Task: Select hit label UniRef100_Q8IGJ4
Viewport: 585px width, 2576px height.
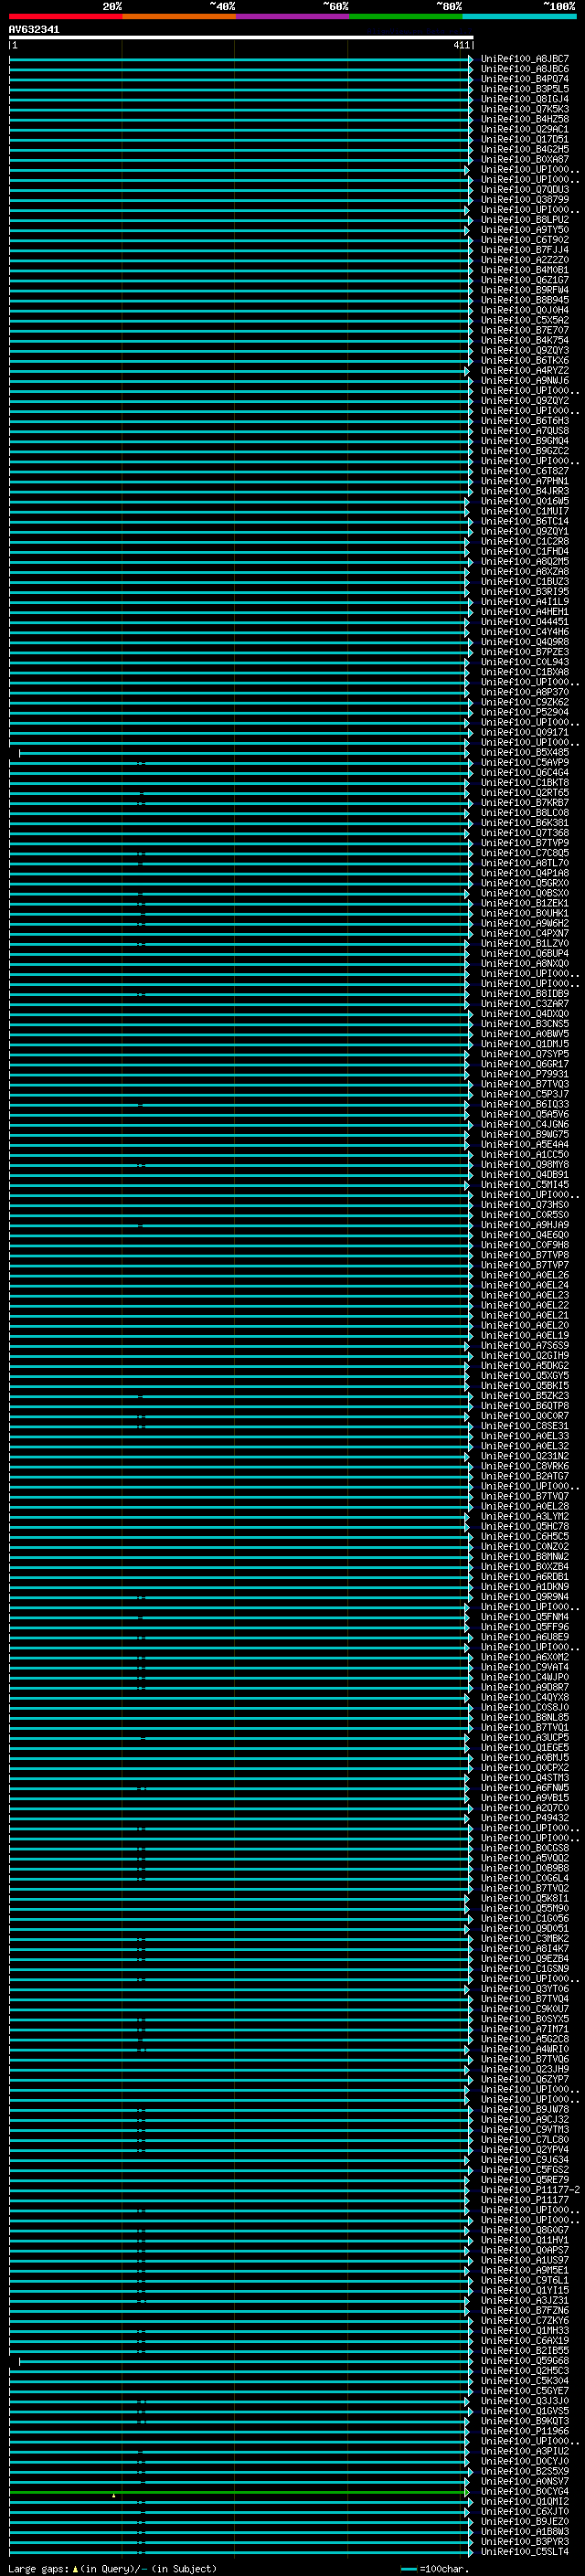Action: click(525, 99)
